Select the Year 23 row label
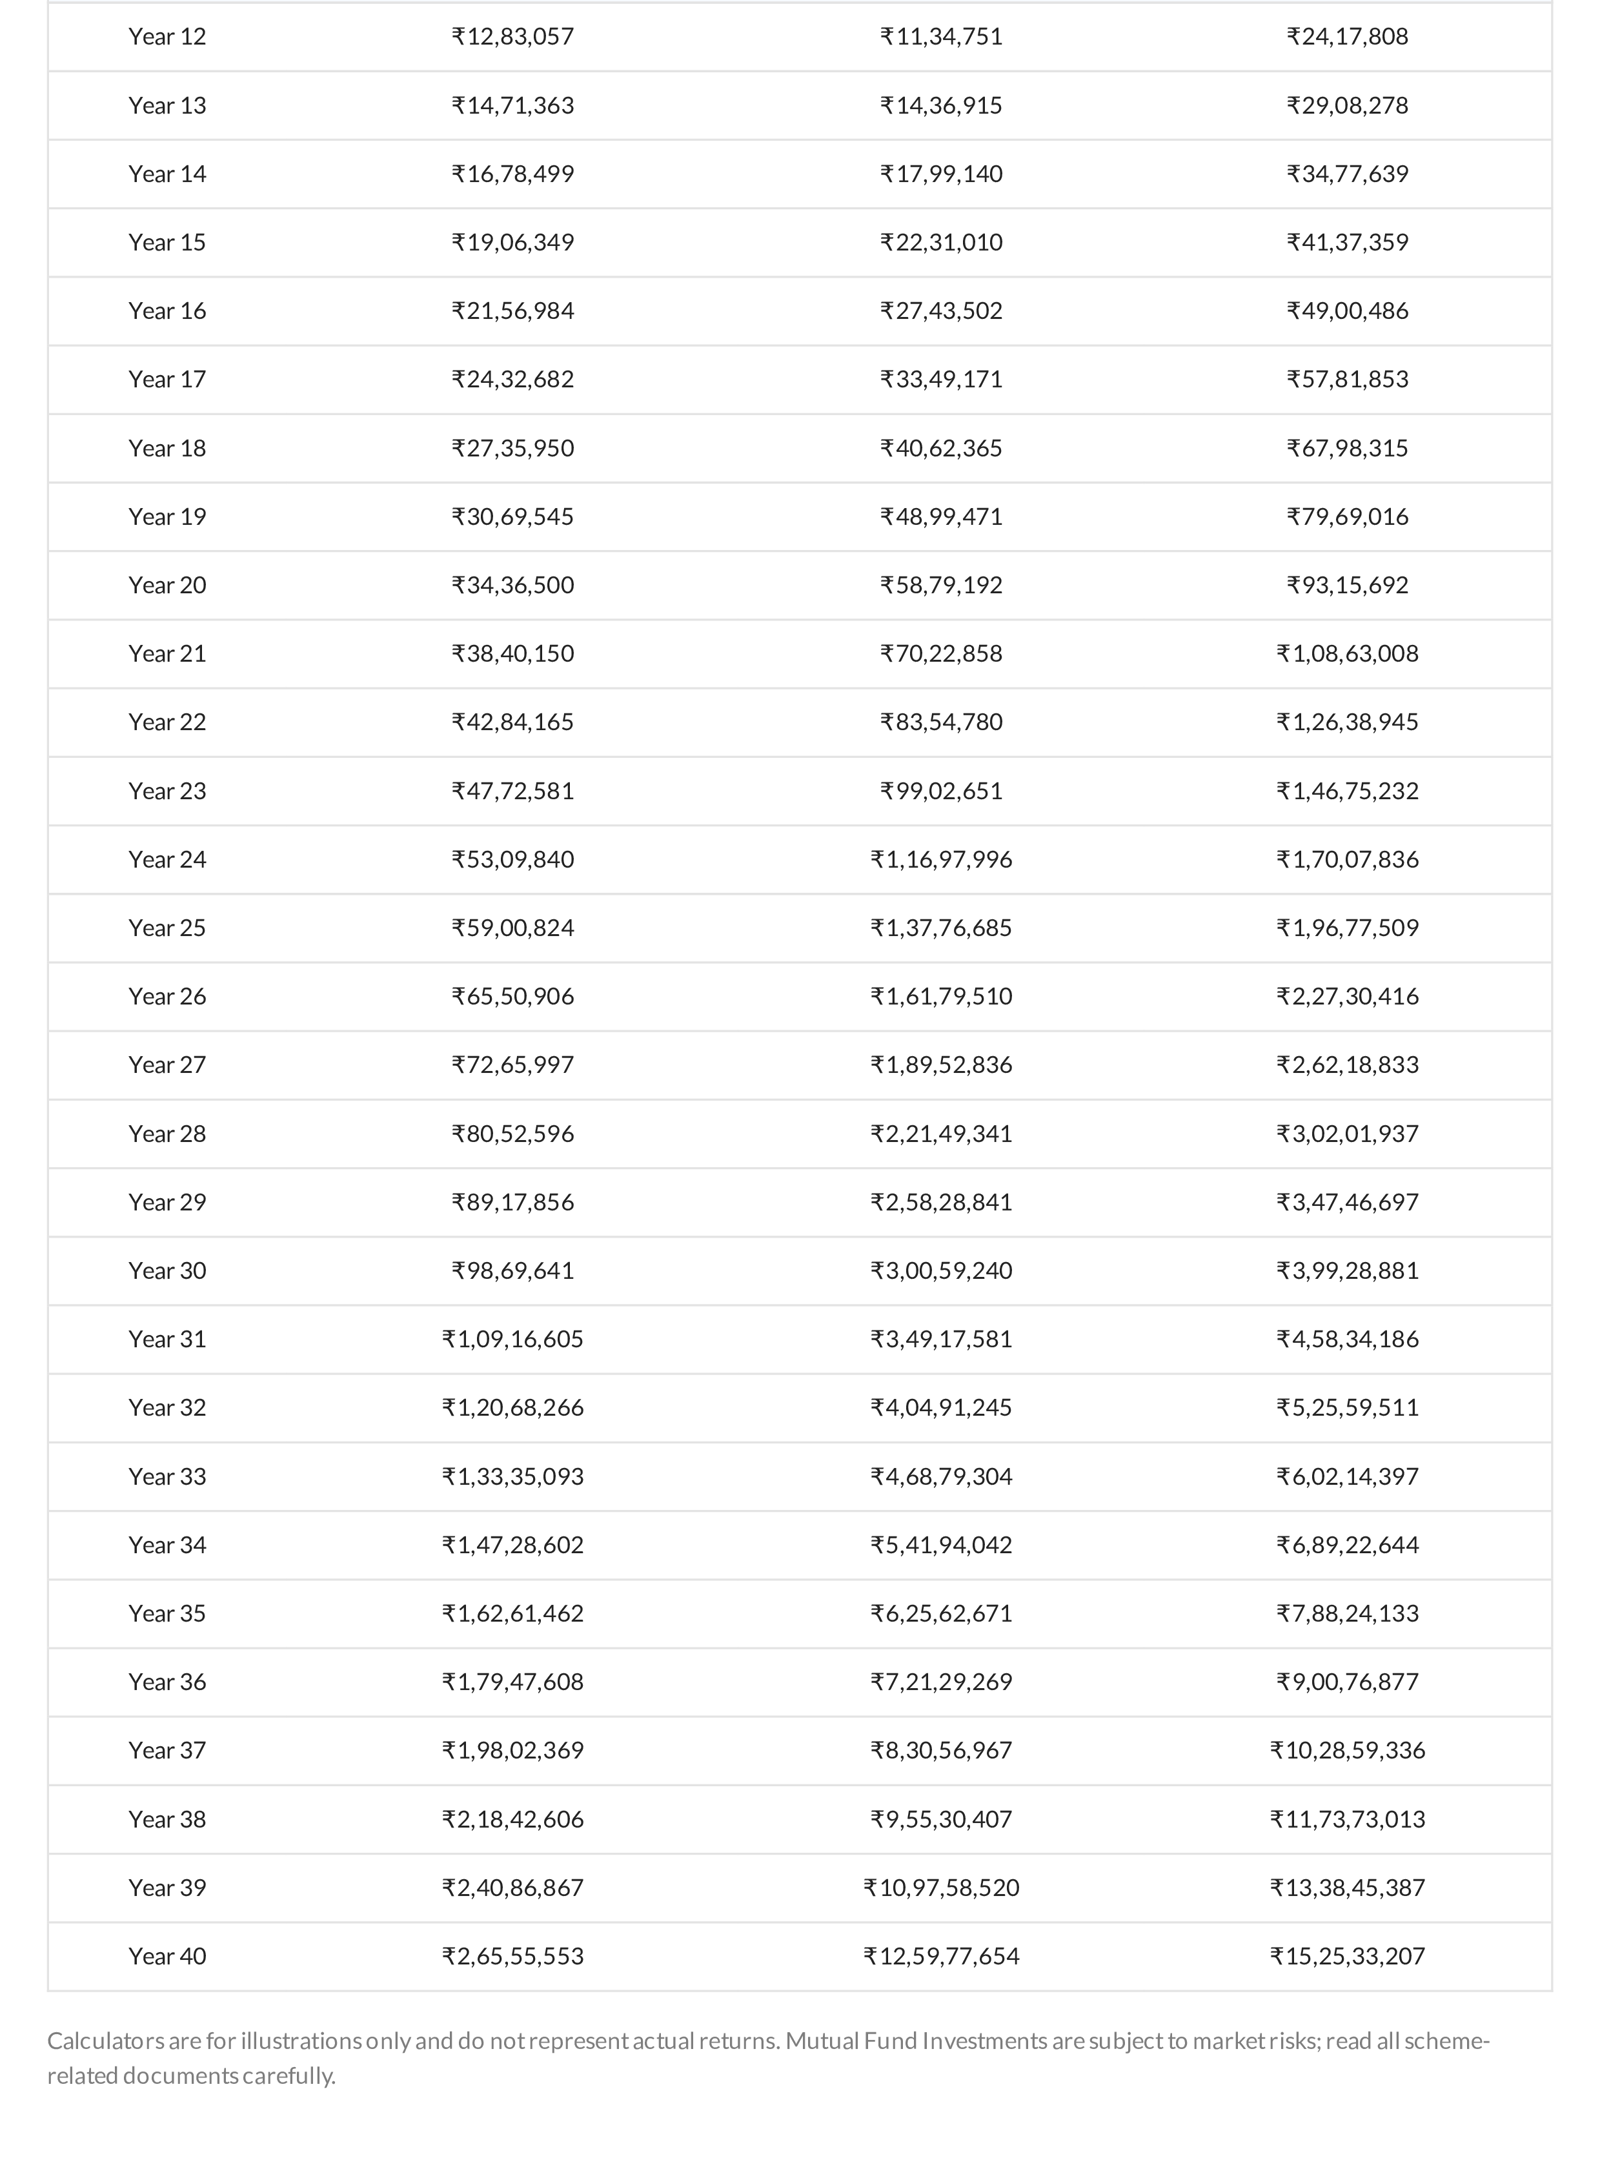 tap(167, 791)
